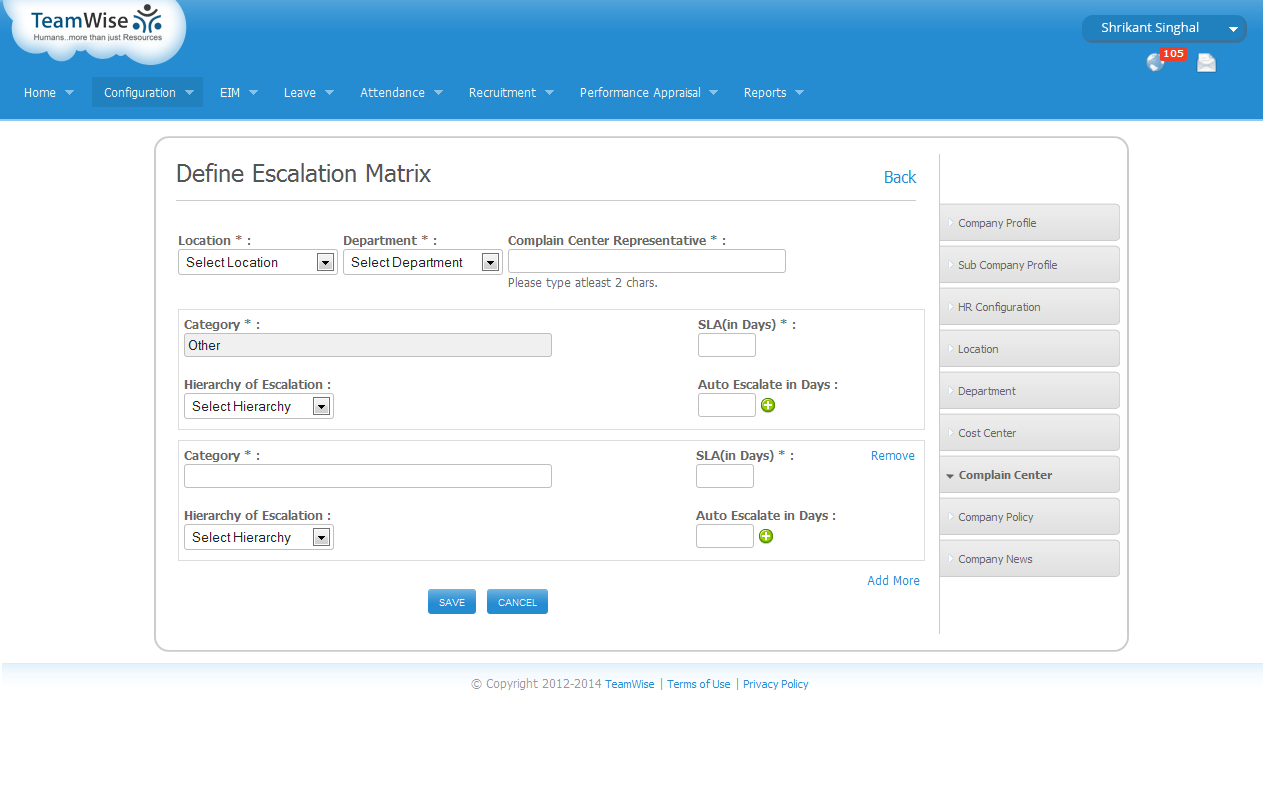Click green plus icon in Other category

pos(768,405)
